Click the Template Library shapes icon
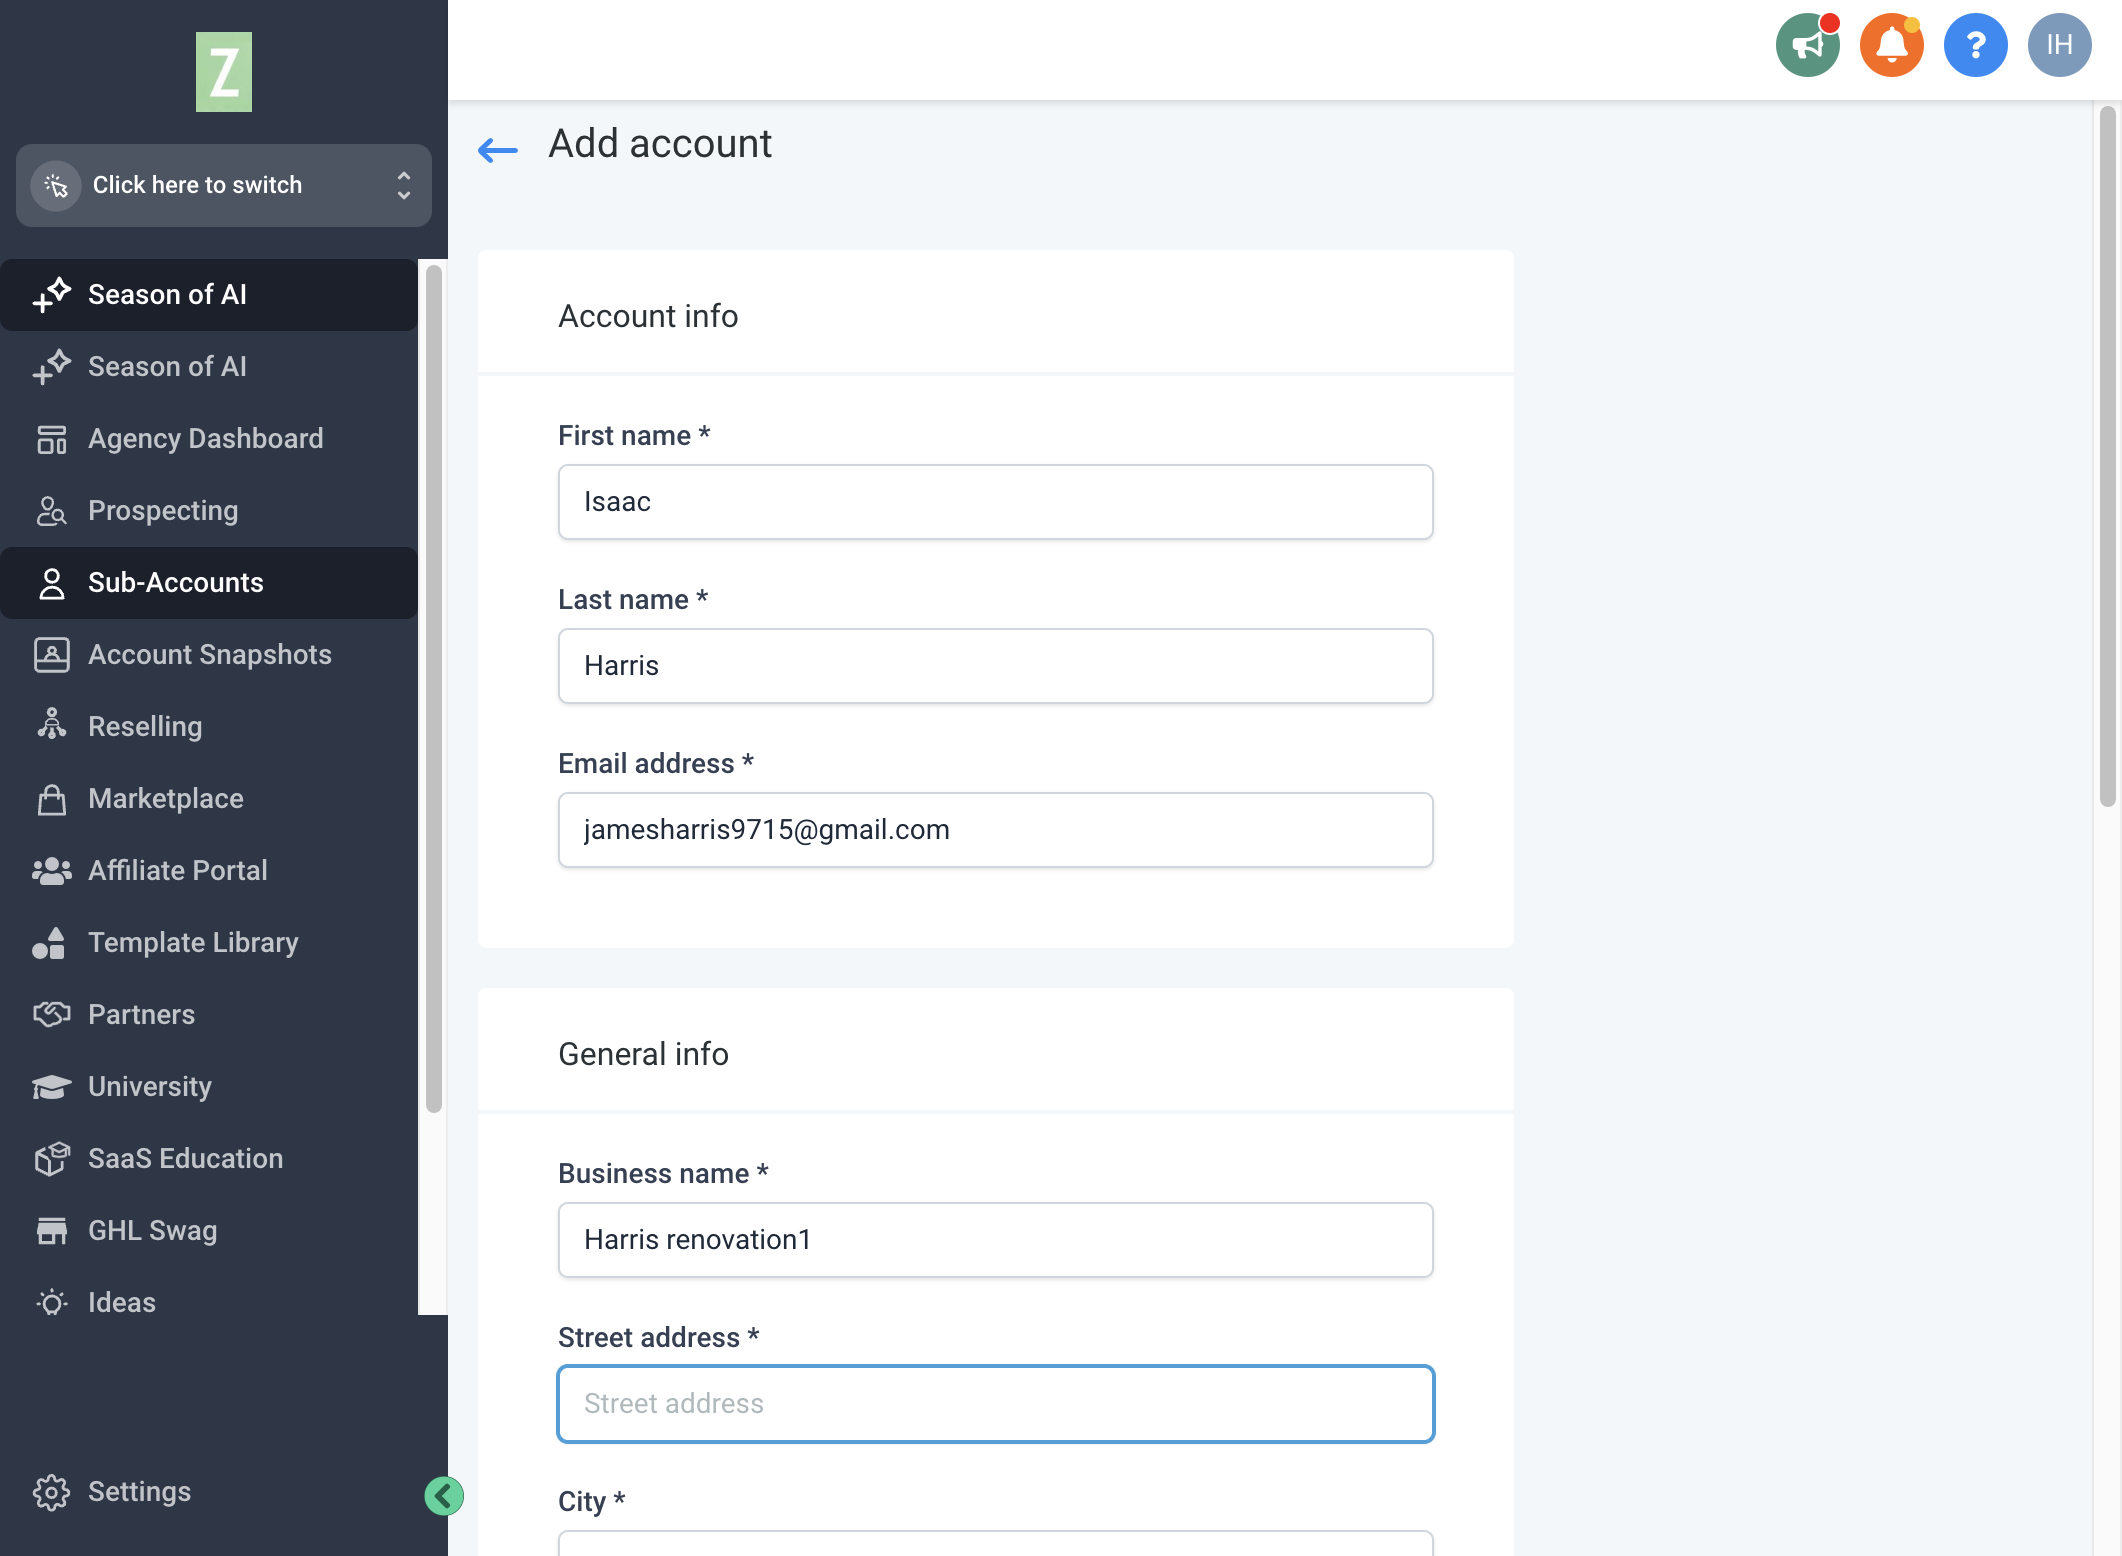 49,943
